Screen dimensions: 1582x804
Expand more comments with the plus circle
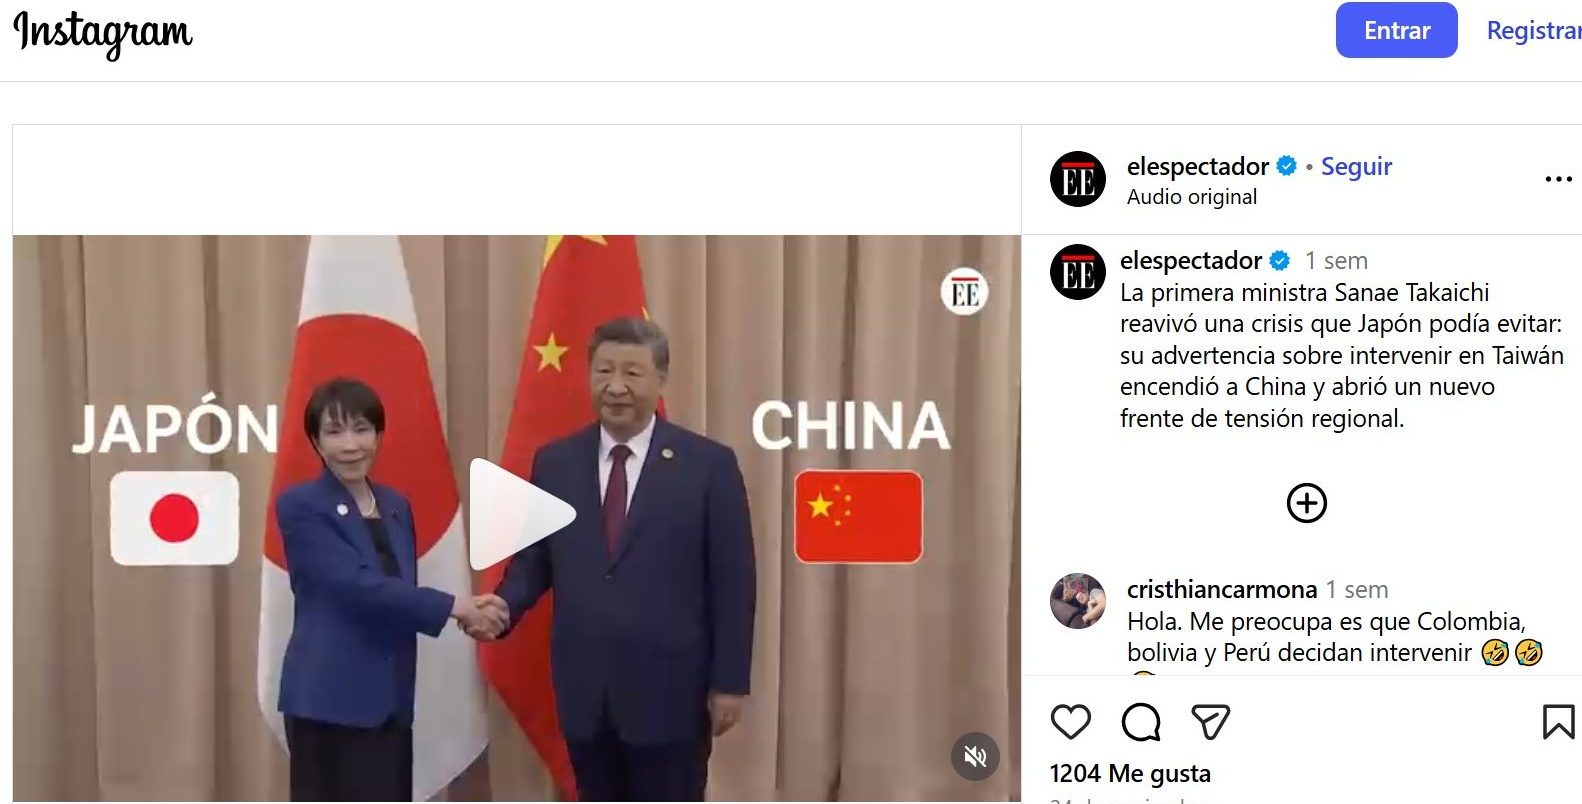[1306, 503]
